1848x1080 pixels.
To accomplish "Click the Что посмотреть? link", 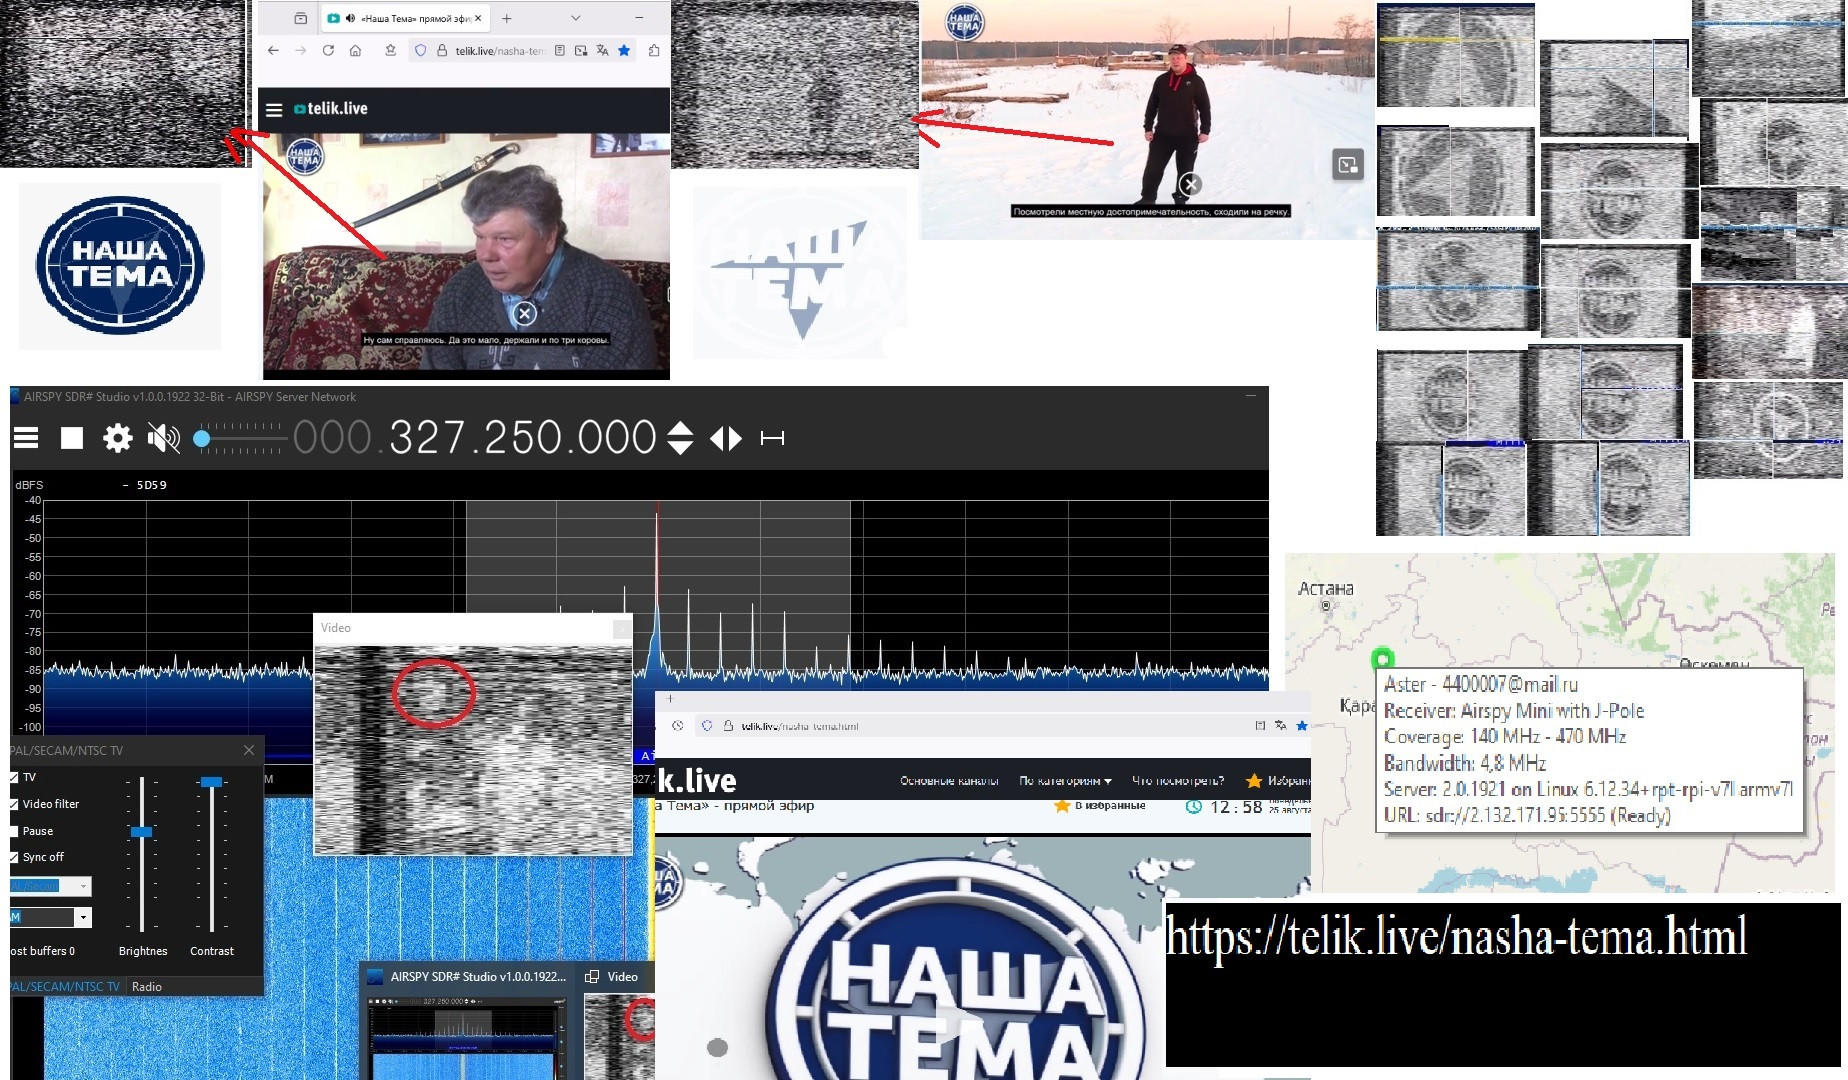I will 1177,781.
